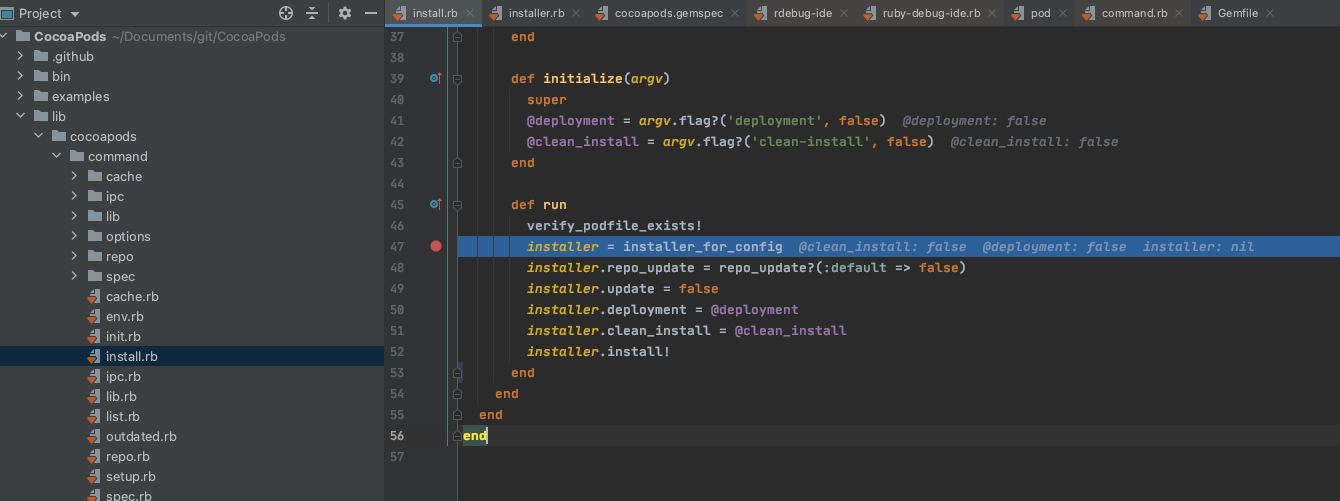This screenshot has width=1340, height=501.
Task: Open the Project view dropdown
Action: click(76, 13)
